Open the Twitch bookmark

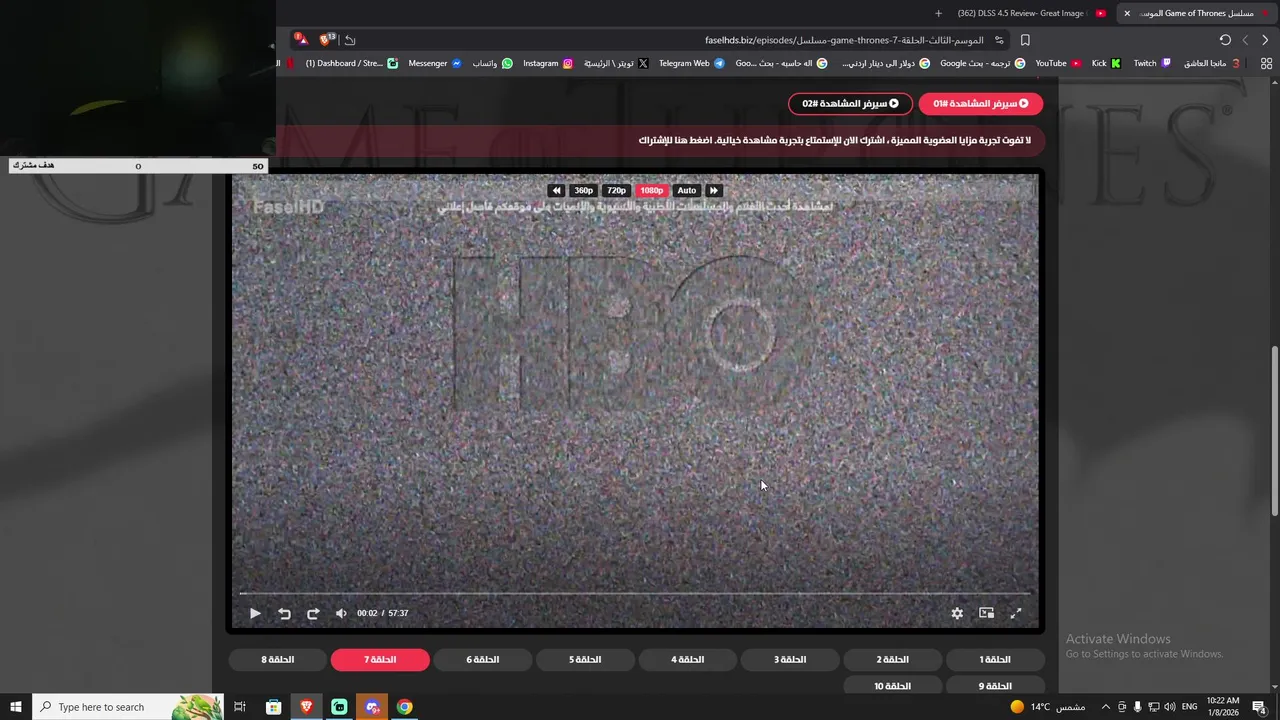click(x=1152, y=63)
